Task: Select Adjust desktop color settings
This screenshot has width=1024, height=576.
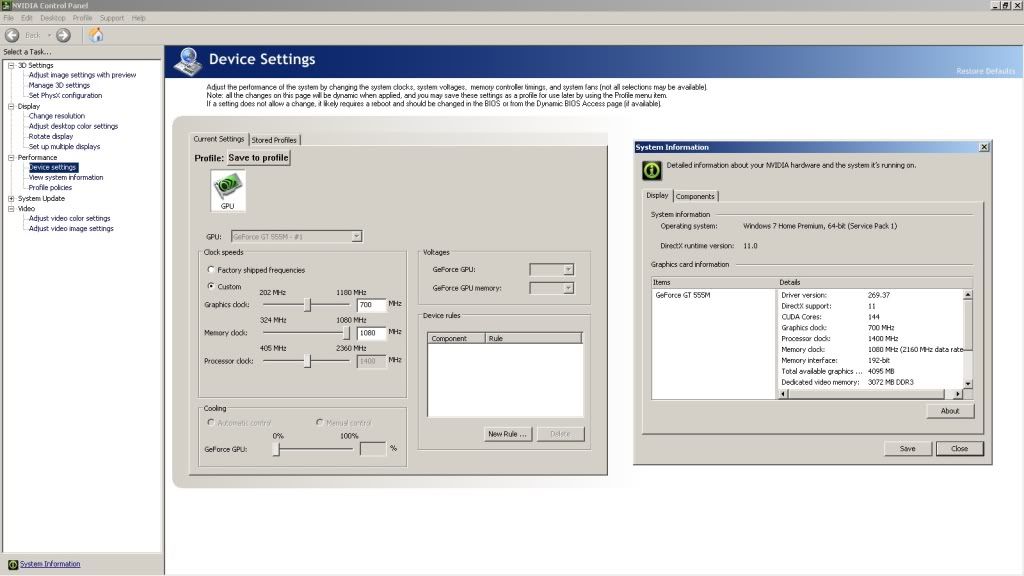Action: 73,127
